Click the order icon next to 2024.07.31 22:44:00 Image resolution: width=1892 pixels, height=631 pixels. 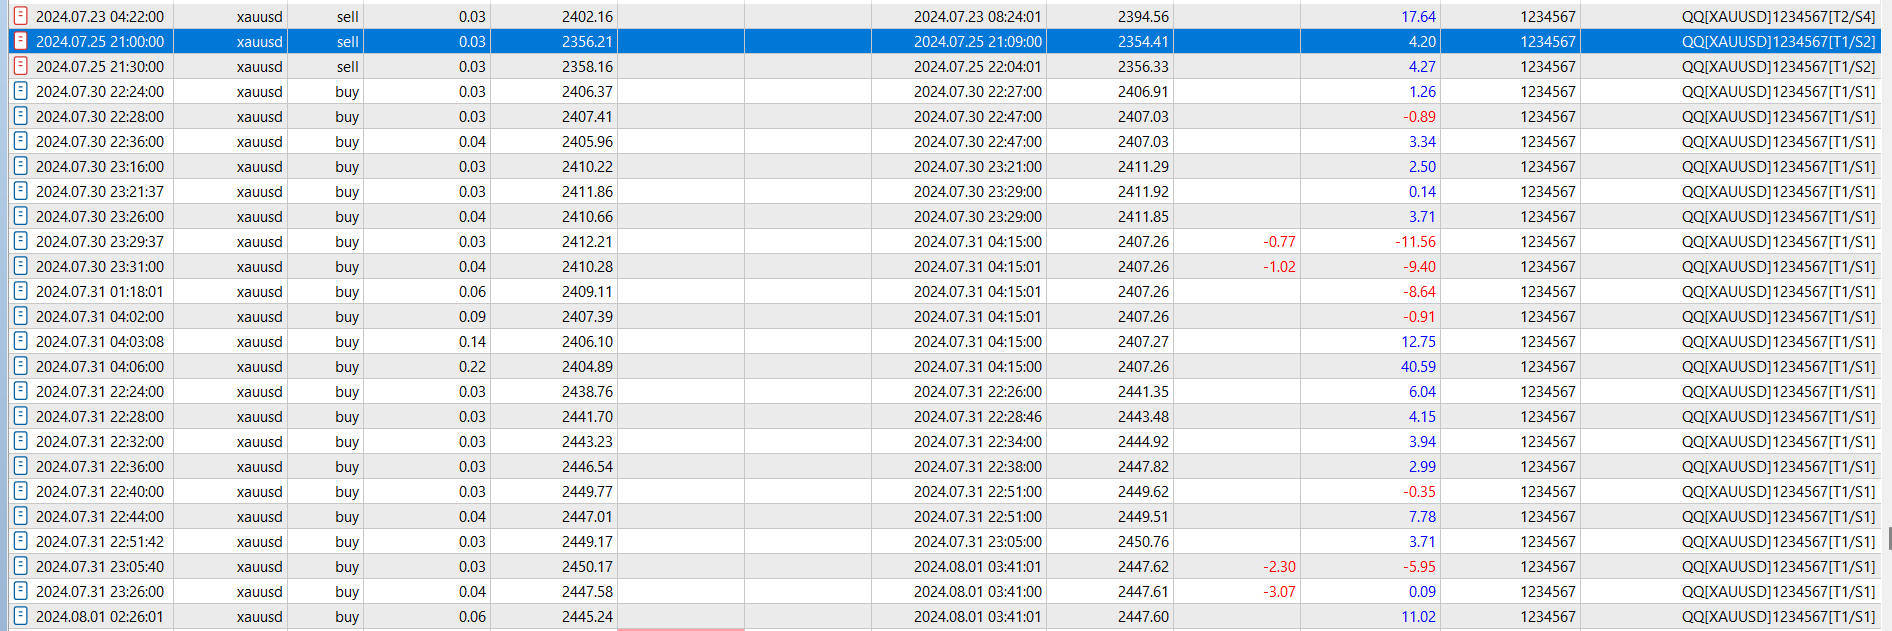(x=20, y=516)
